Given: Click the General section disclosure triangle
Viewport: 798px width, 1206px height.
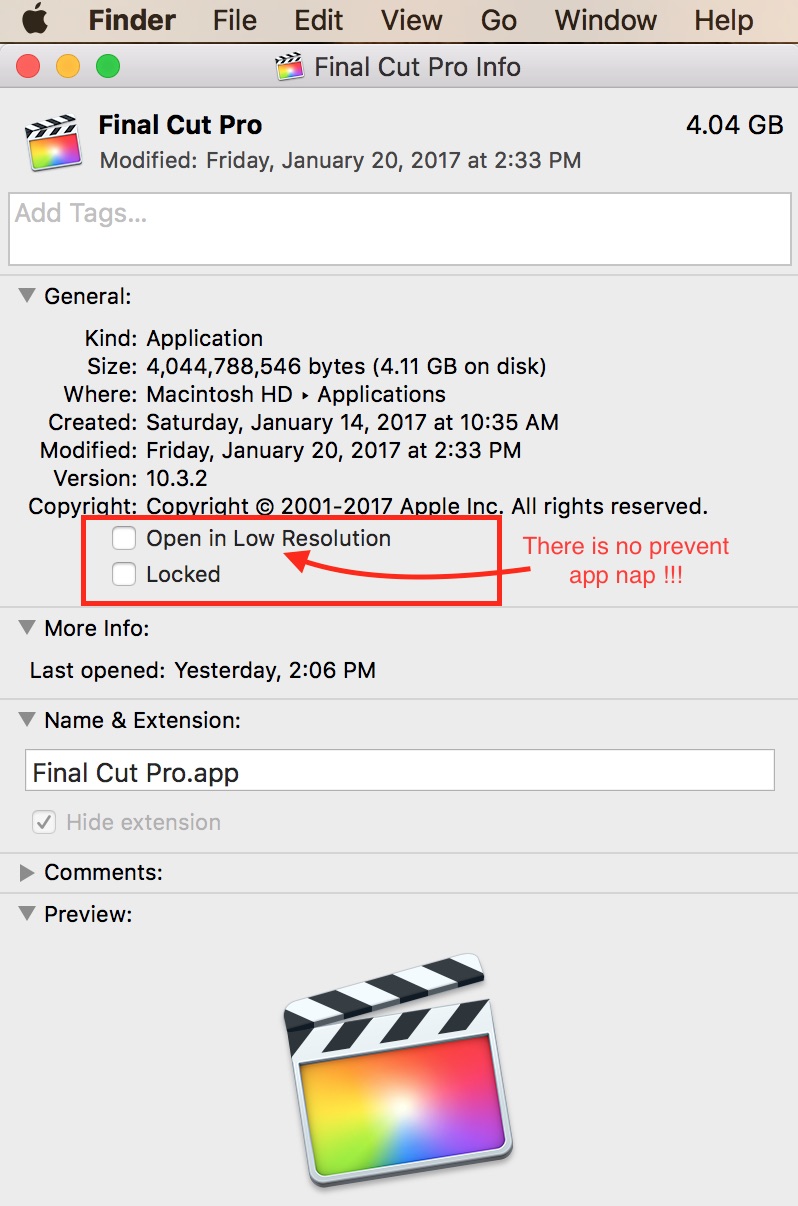Looking at the screenshot, I should point(25,296).
